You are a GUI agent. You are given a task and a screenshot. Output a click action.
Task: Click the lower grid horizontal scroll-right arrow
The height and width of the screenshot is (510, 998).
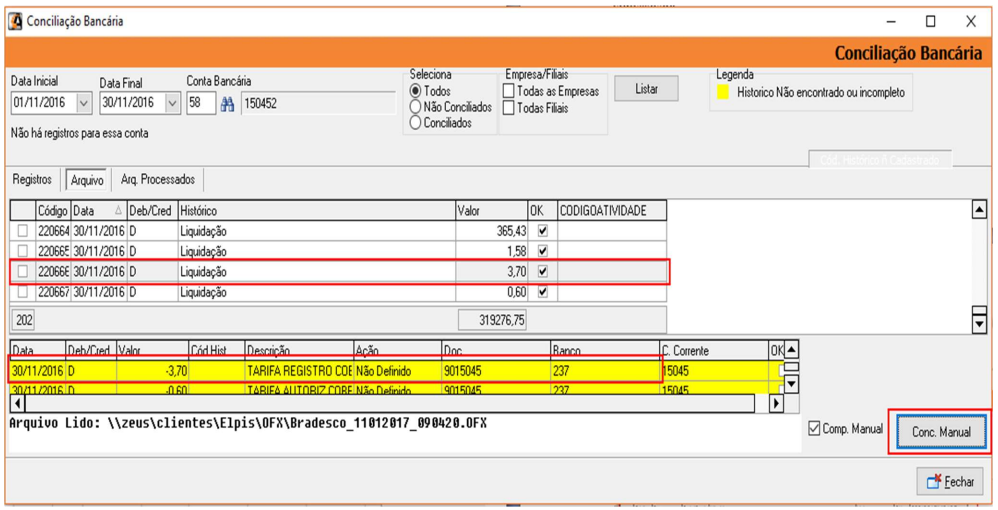pos(776,403)
